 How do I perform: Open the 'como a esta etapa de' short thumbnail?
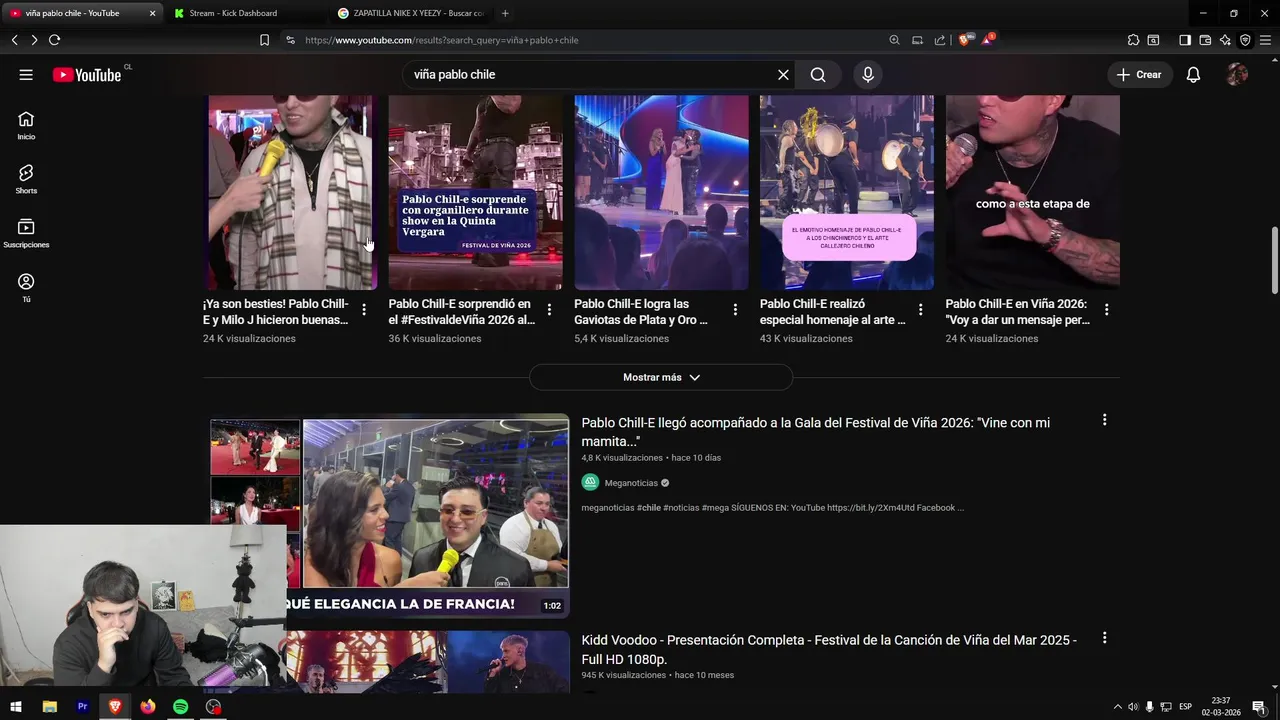(x=1033, y=192)
